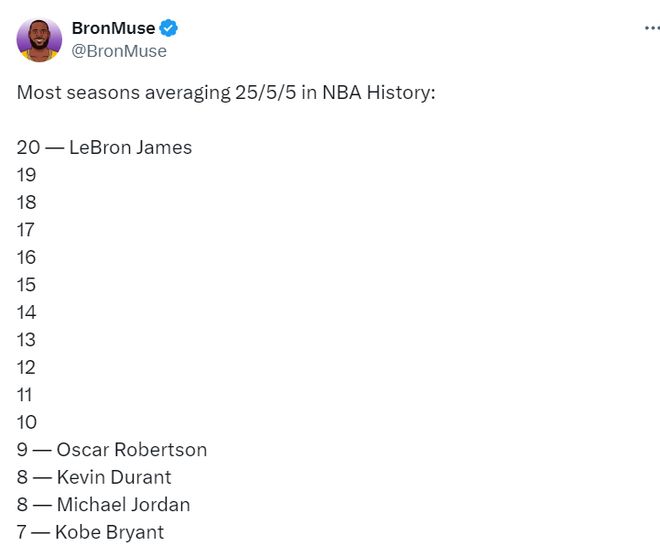The height and width of the screenshot is (546, 660).
Task: Click the number 17 line
Action: pos(26,230)
